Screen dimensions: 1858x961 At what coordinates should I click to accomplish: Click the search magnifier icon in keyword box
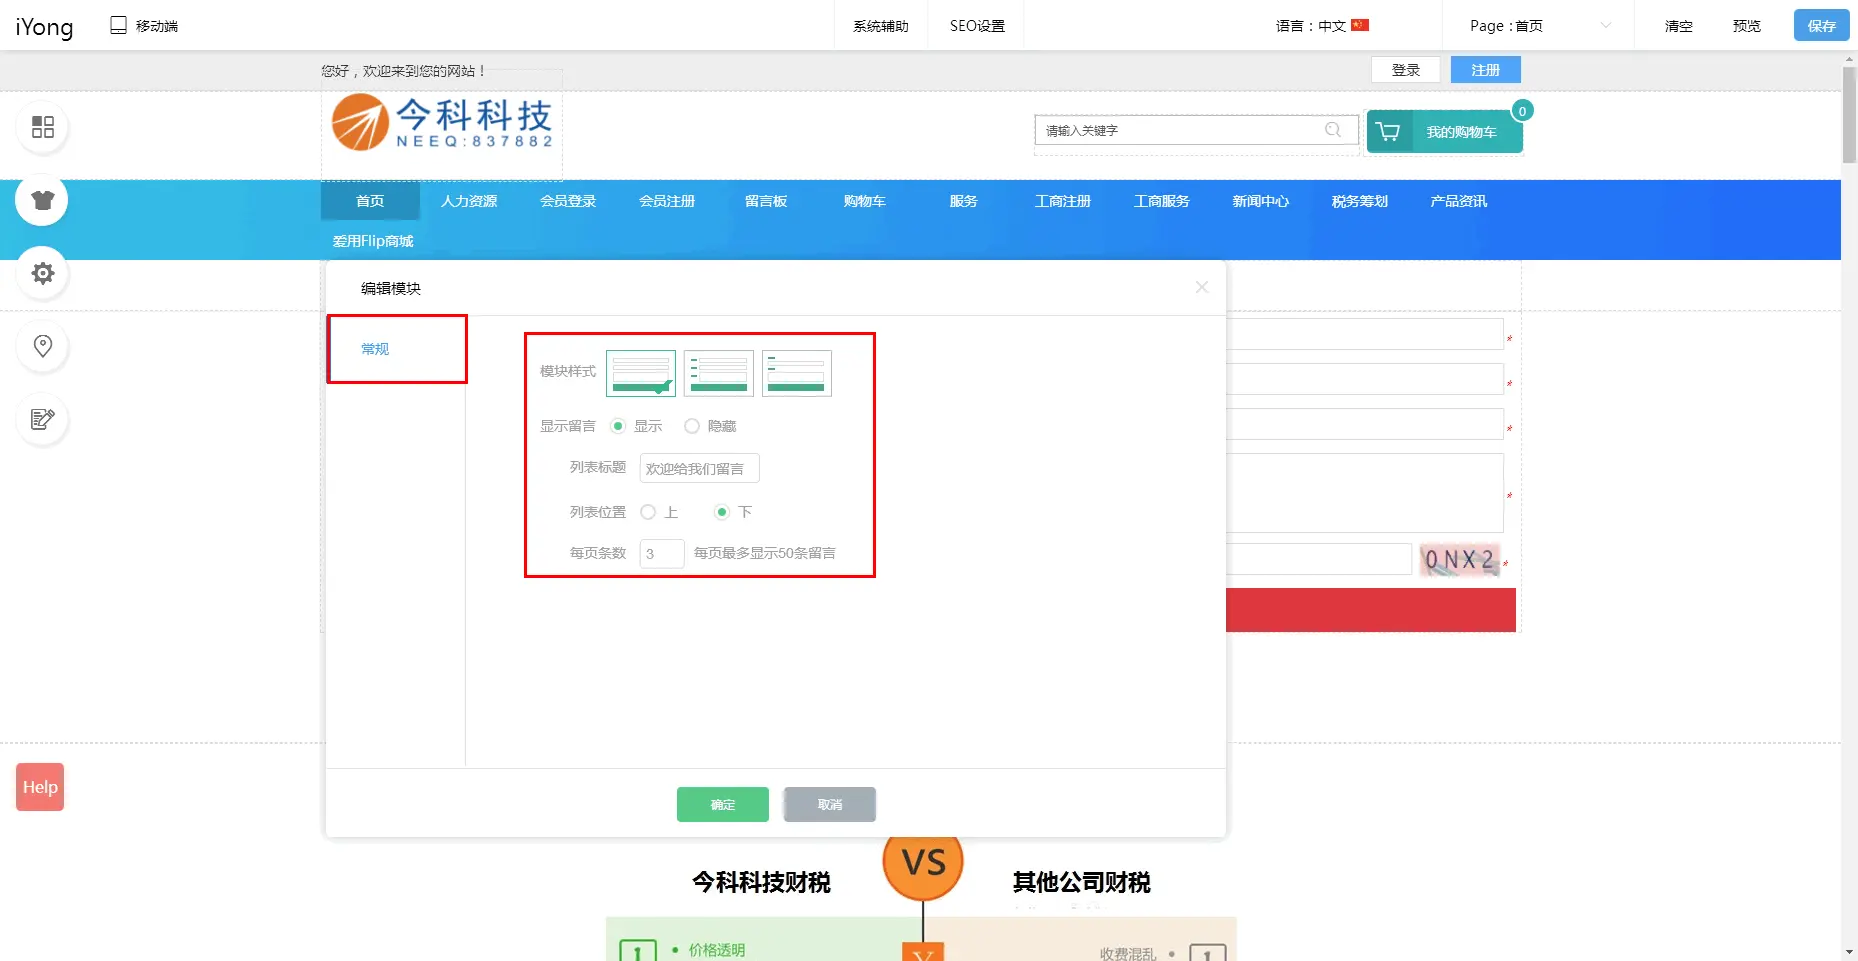point(1332,130)
